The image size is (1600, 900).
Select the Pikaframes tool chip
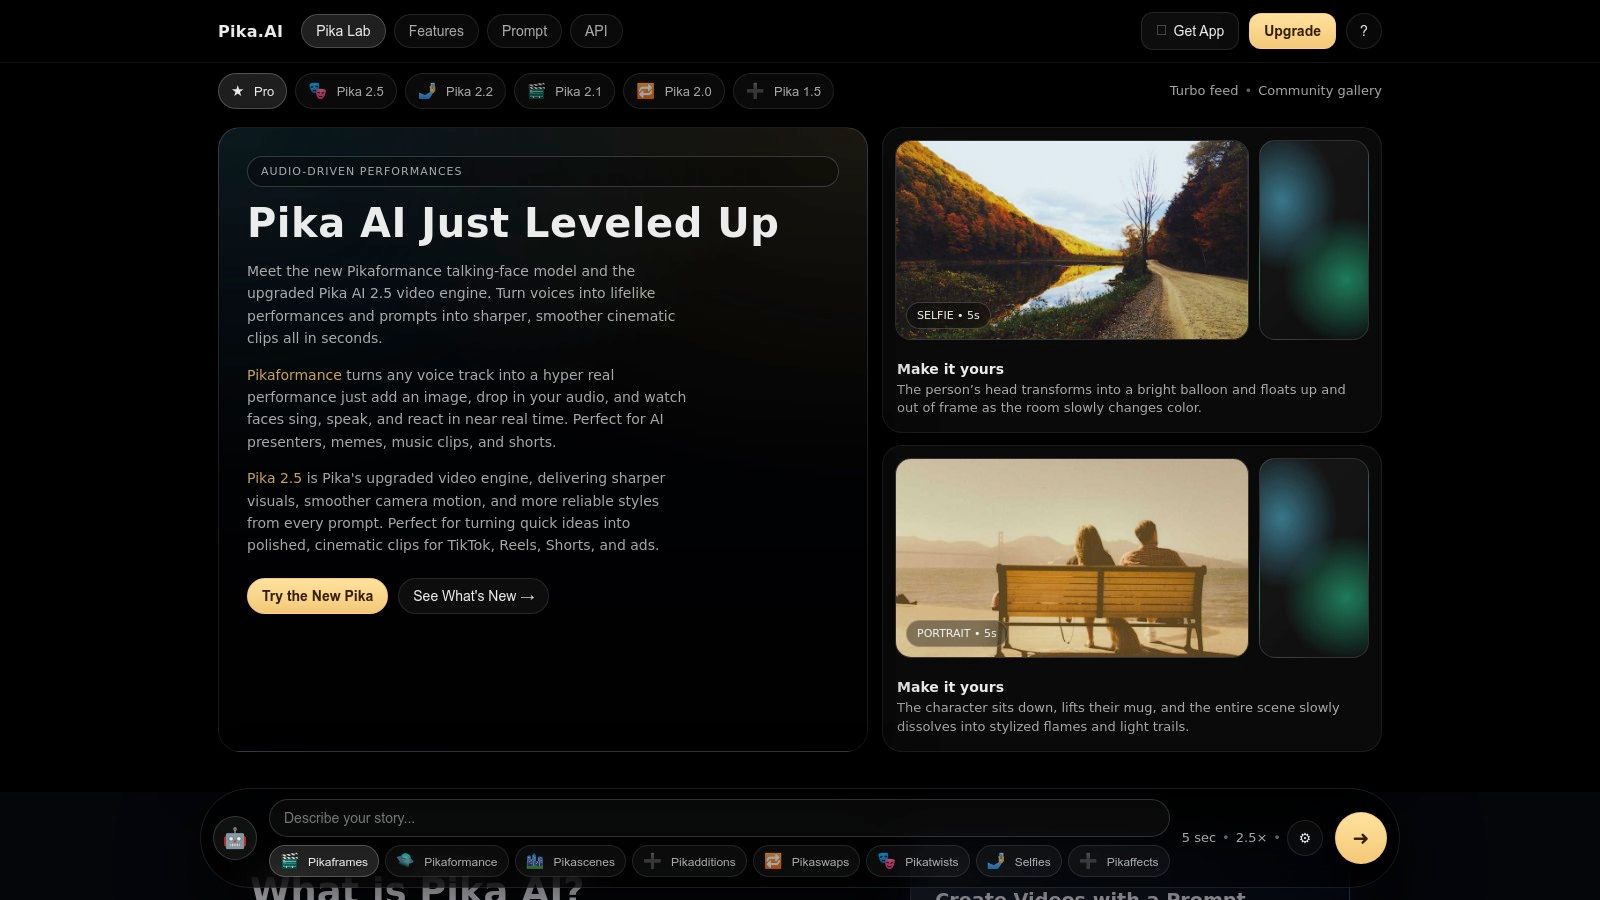(324, 861)
